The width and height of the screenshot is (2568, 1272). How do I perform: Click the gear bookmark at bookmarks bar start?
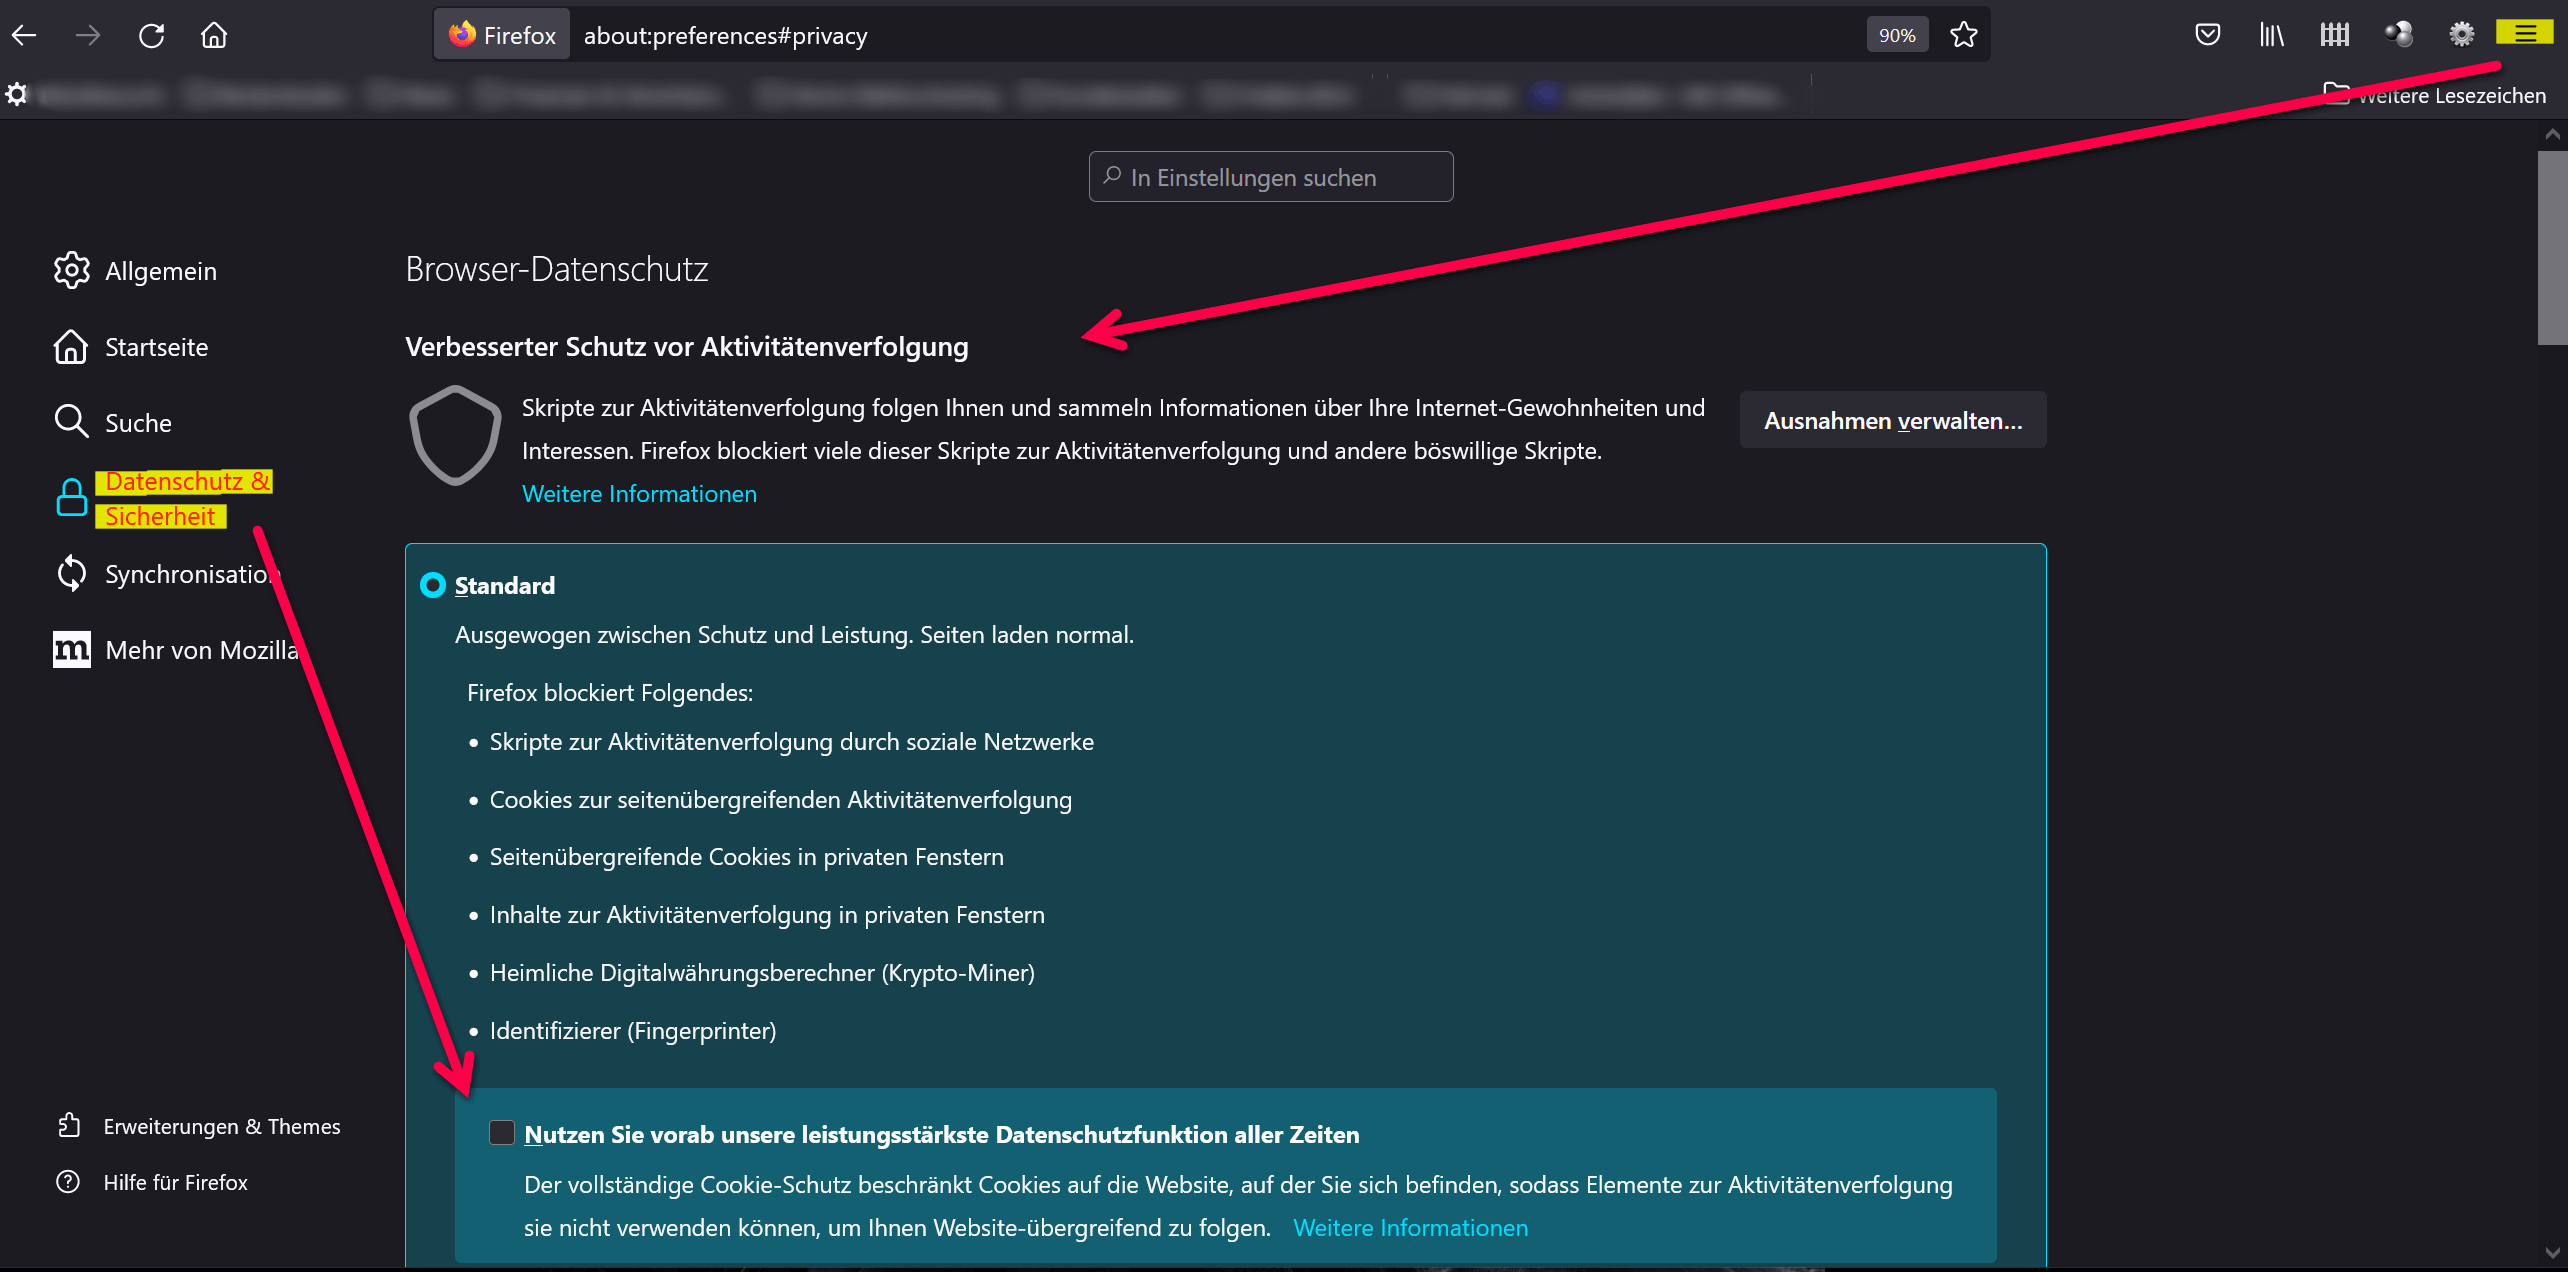pos(16,94)
